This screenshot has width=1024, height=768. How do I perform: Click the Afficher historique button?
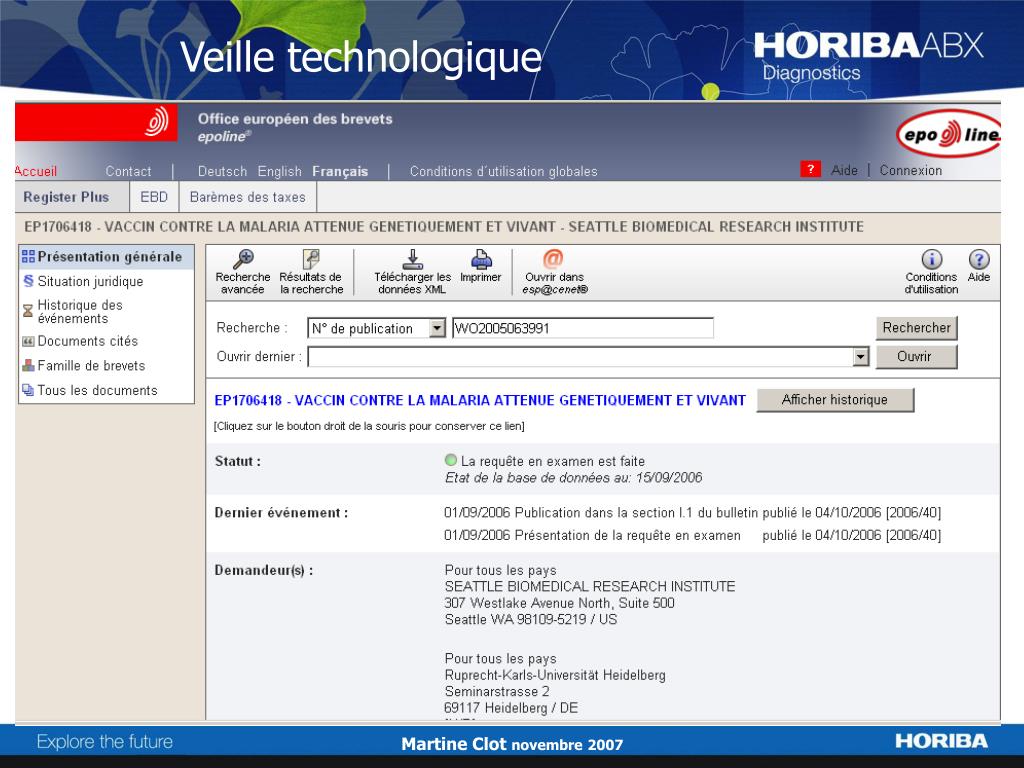tap(835, 400)
